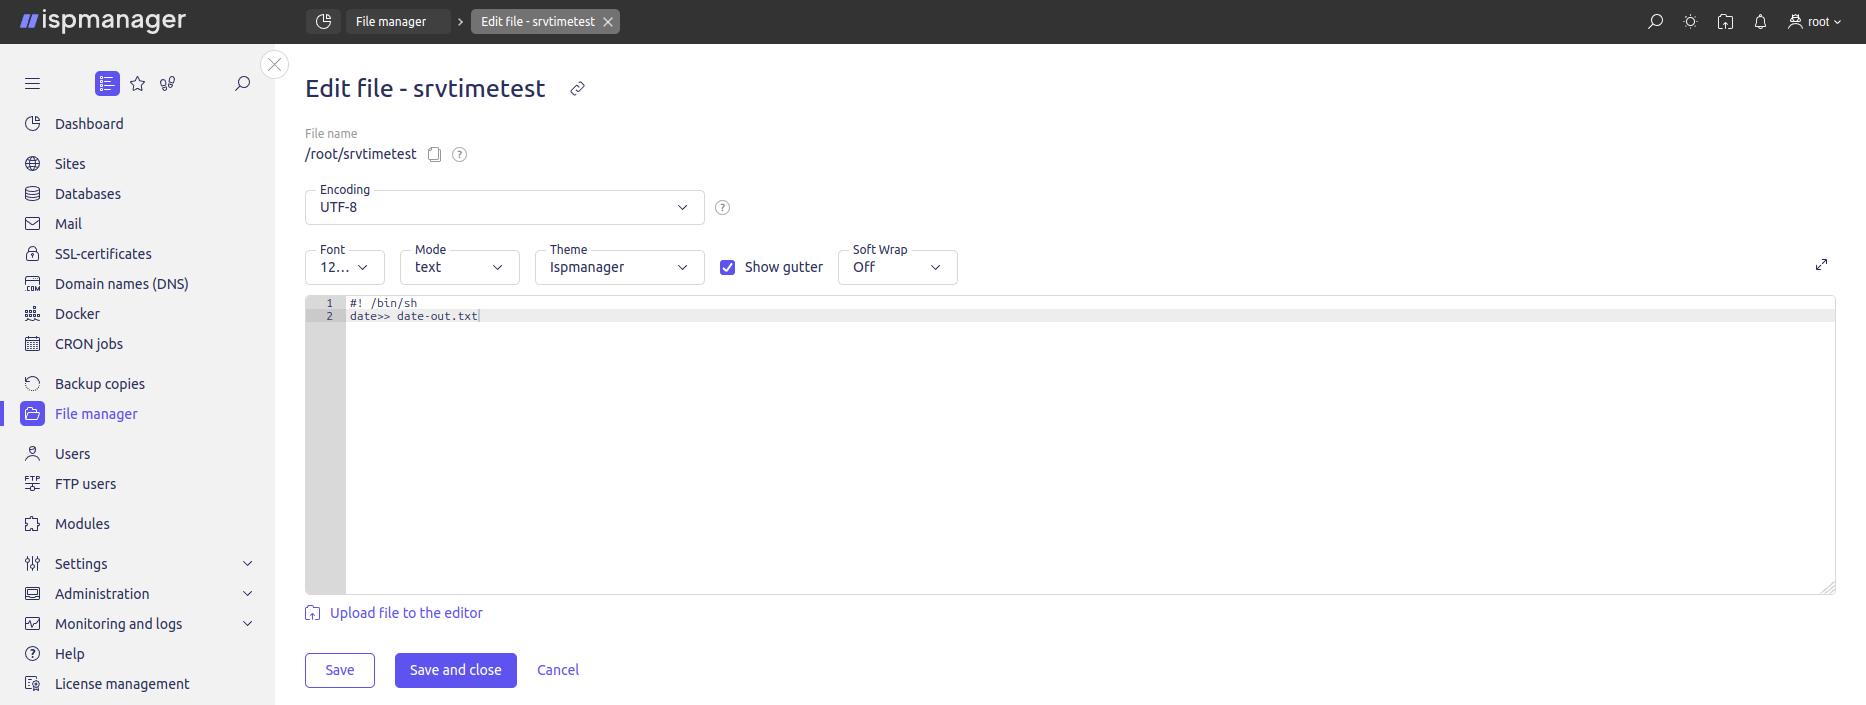Expand editor to fullscreen icon
The width and height of the screenshot is (1866, 705).
click(1821, 265)
